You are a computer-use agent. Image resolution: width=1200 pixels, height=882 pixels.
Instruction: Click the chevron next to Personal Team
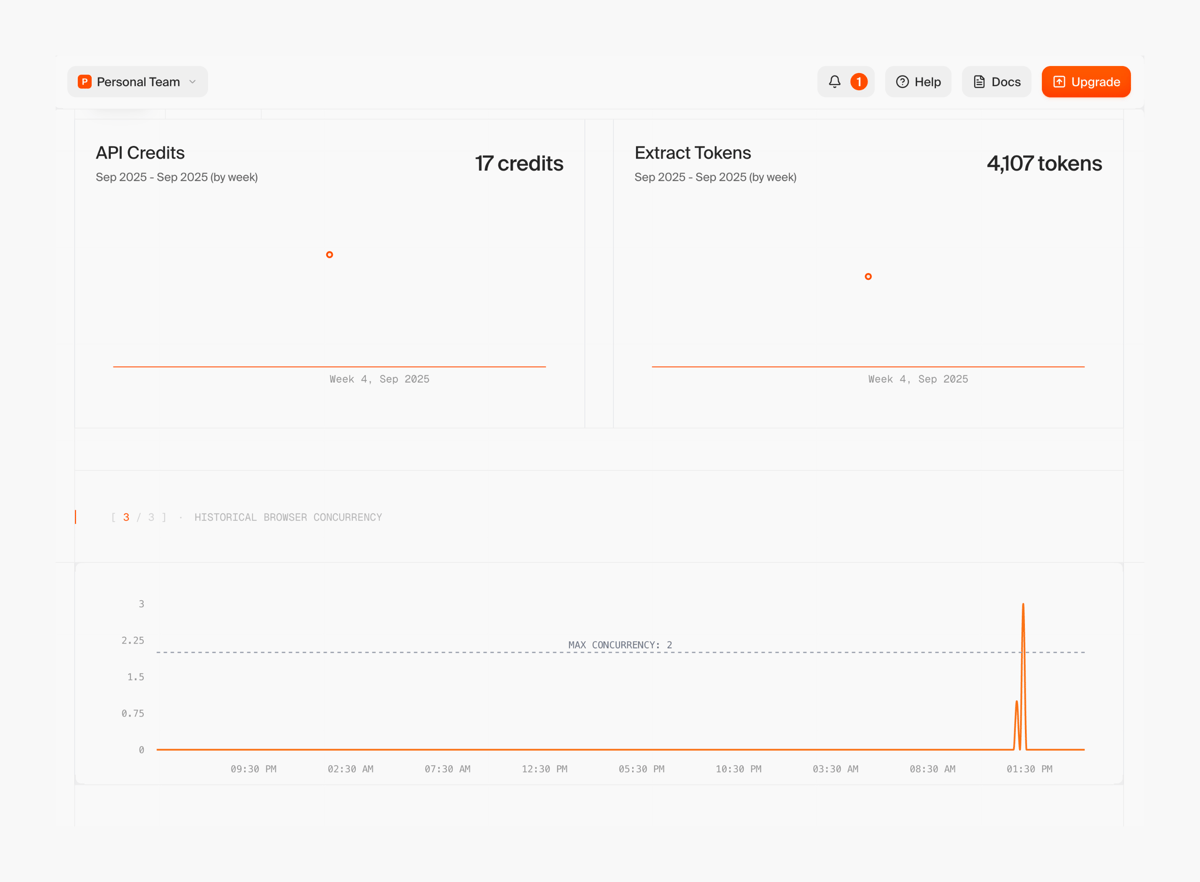click(192, 81)
